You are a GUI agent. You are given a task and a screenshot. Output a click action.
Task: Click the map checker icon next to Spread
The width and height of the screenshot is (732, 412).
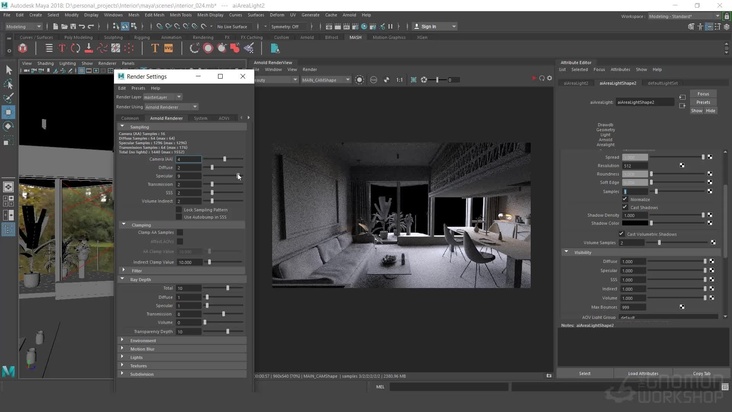tap(710, 157)
